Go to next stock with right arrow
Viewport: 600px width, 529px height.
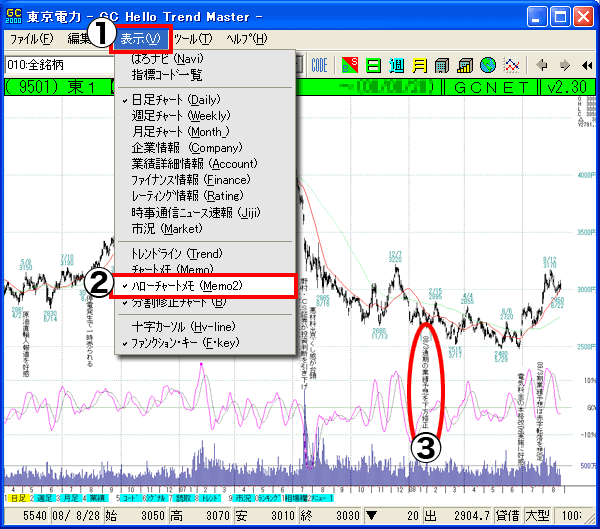[x=564, y=65]
